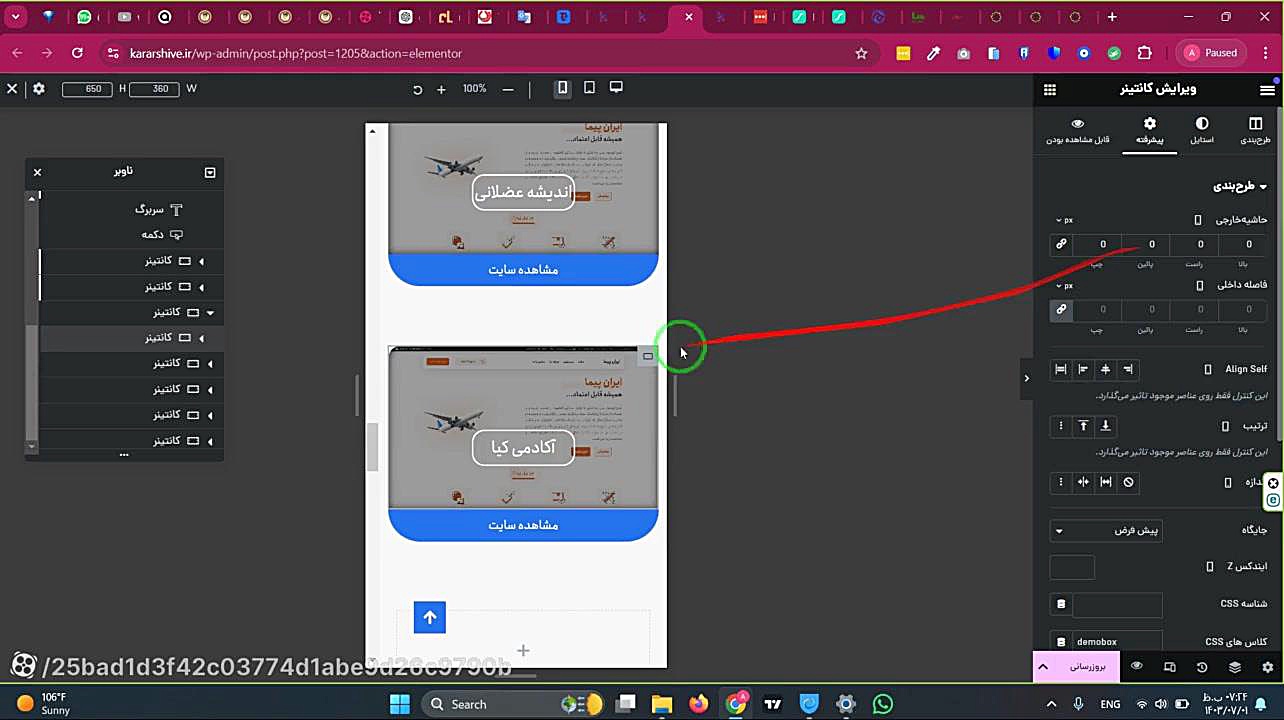Open dynamic tags for کلاس های CSS
Image resolution: width=1284 pixels, height=720 pixels.
pos(1061,641)
